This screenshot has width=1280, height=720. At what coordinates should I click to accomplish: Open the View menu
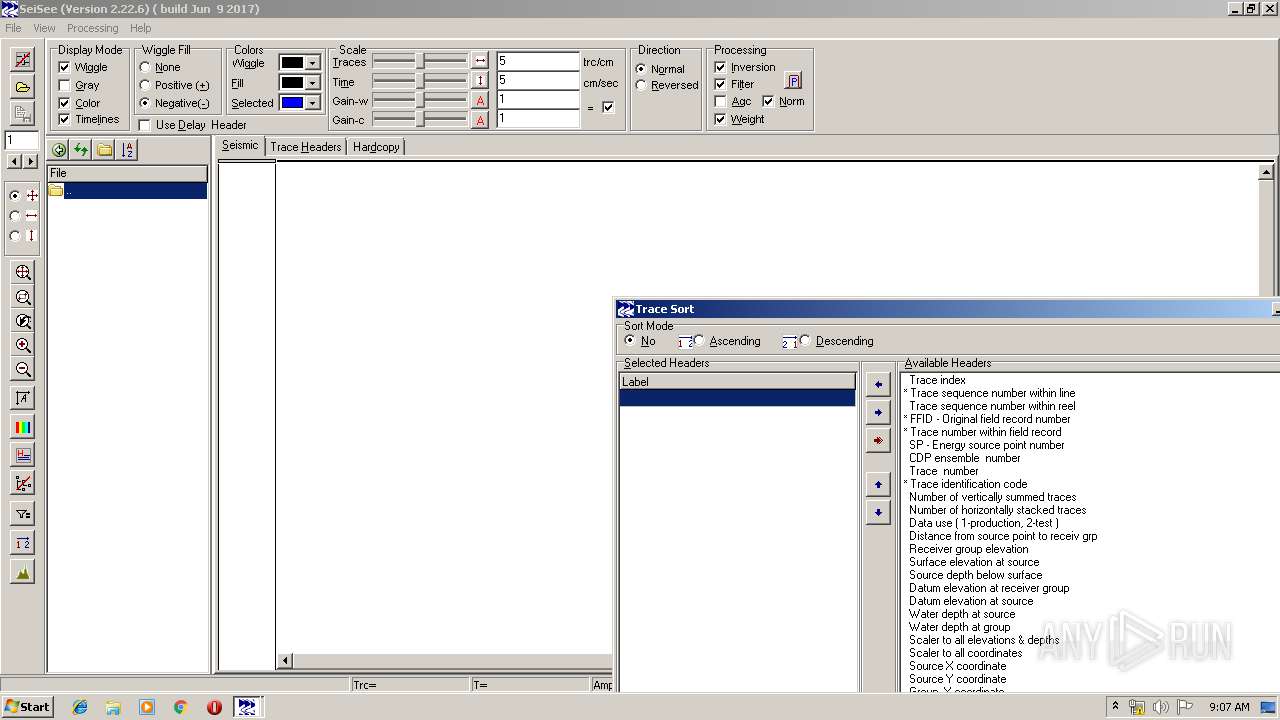click(44, 28)
